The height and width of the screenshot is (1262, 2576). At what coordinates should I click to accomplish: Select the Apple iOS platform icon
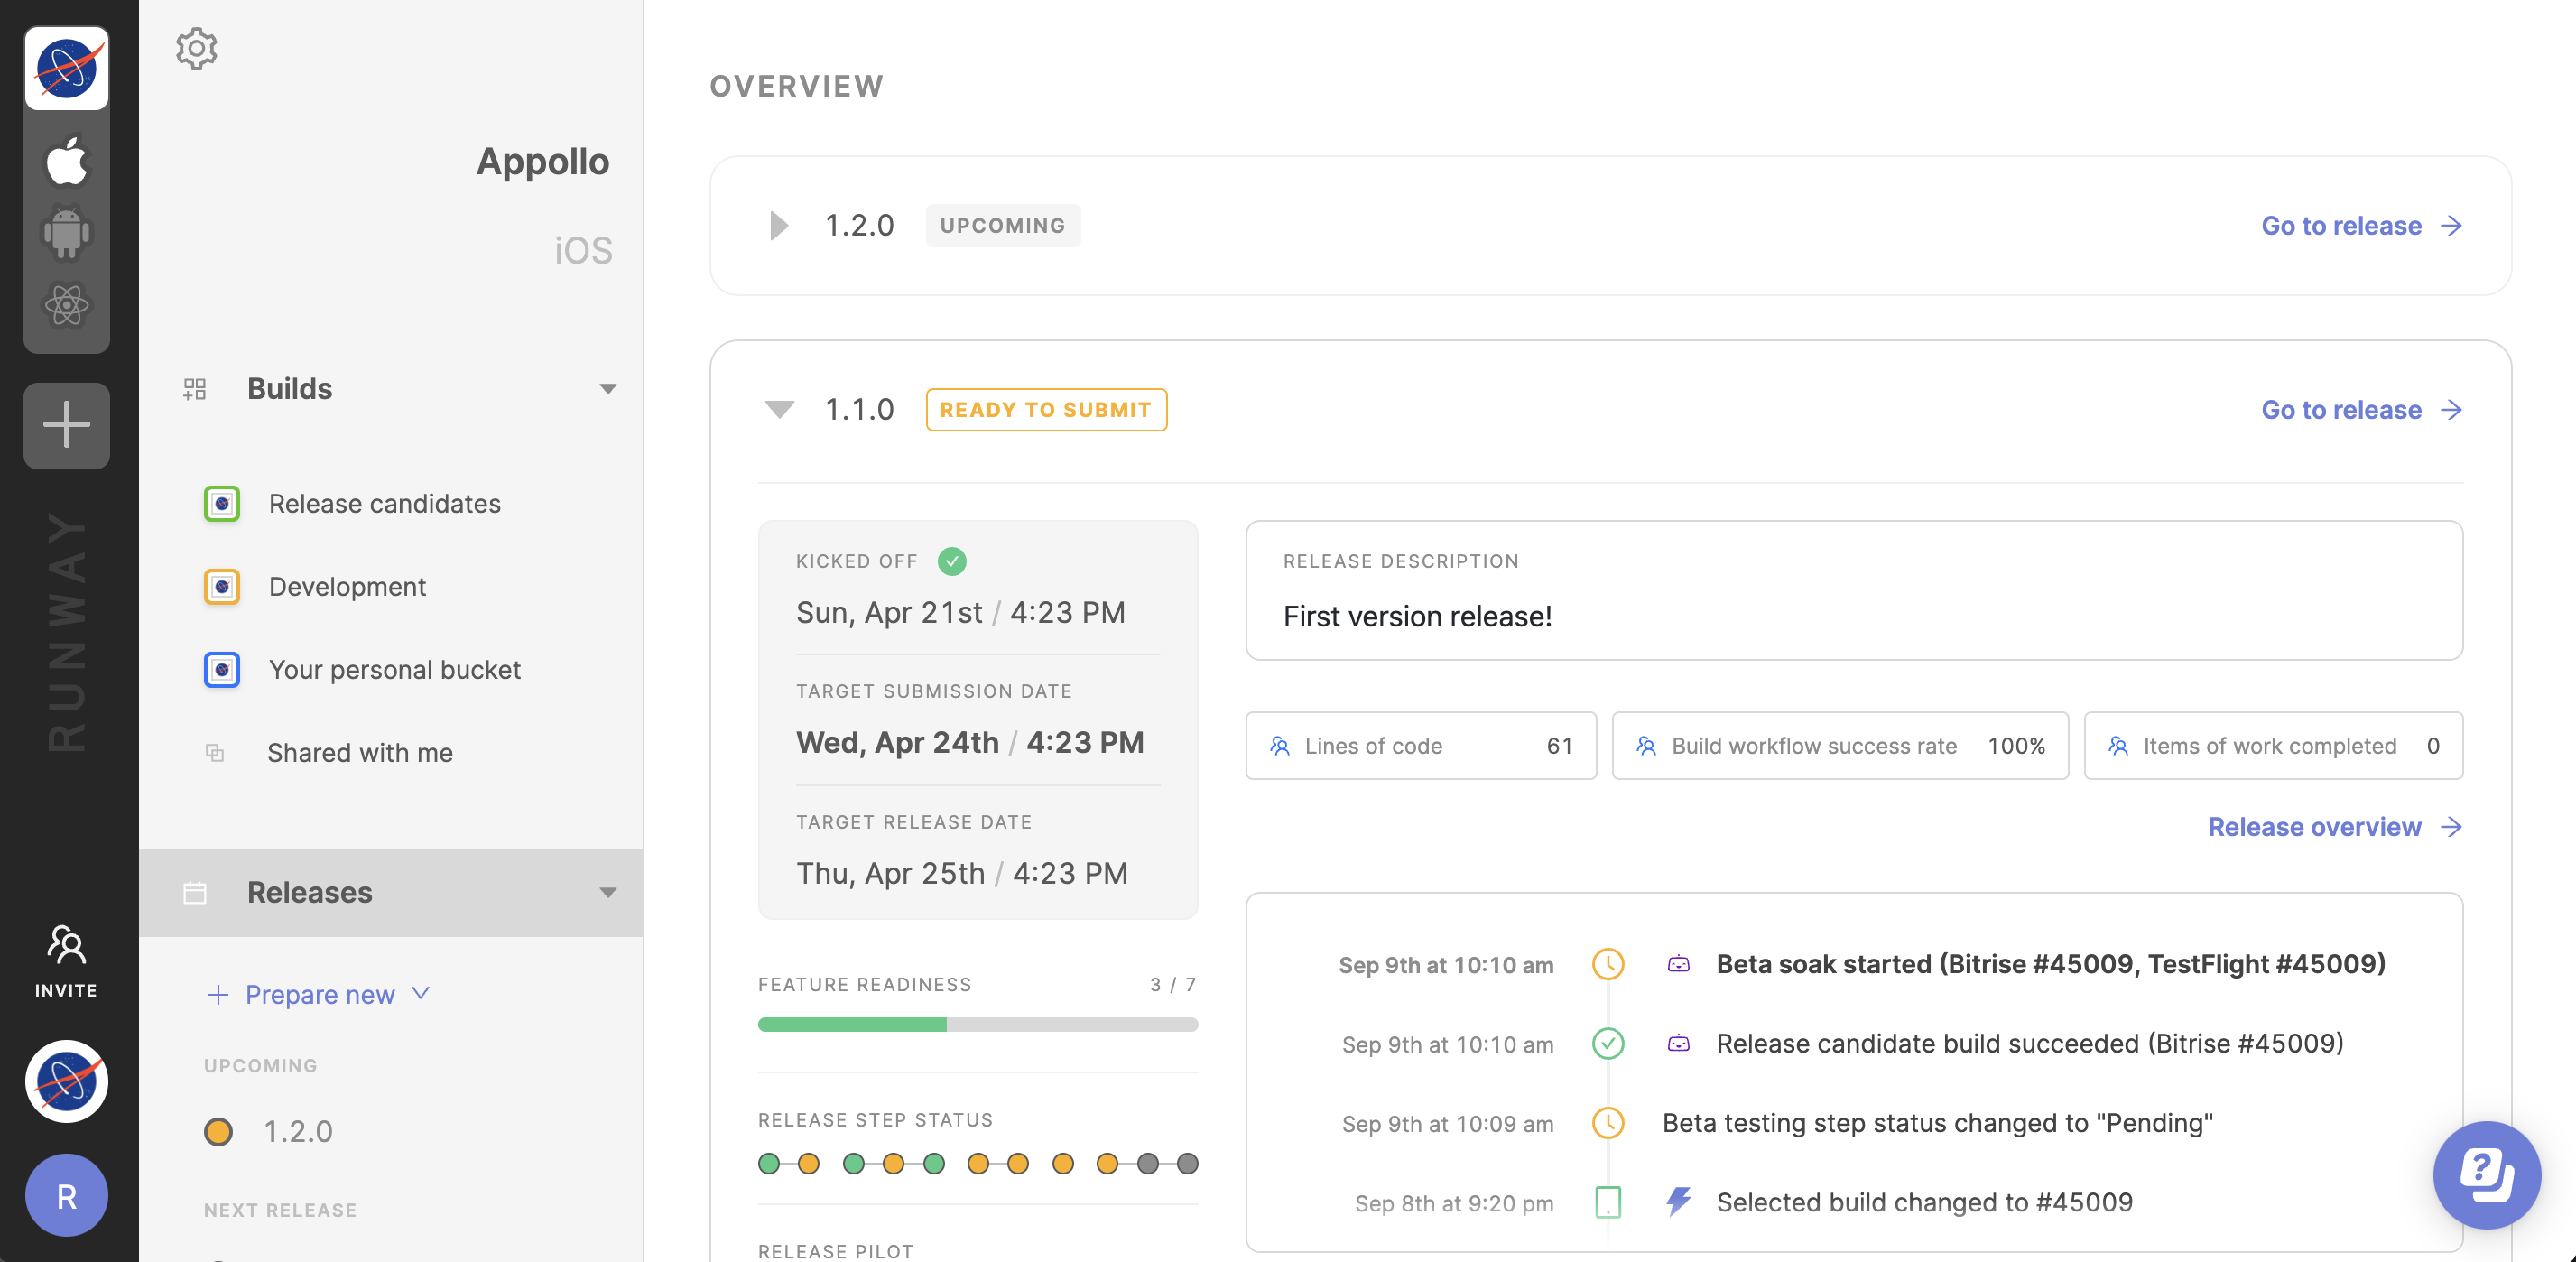coord(66,161)
